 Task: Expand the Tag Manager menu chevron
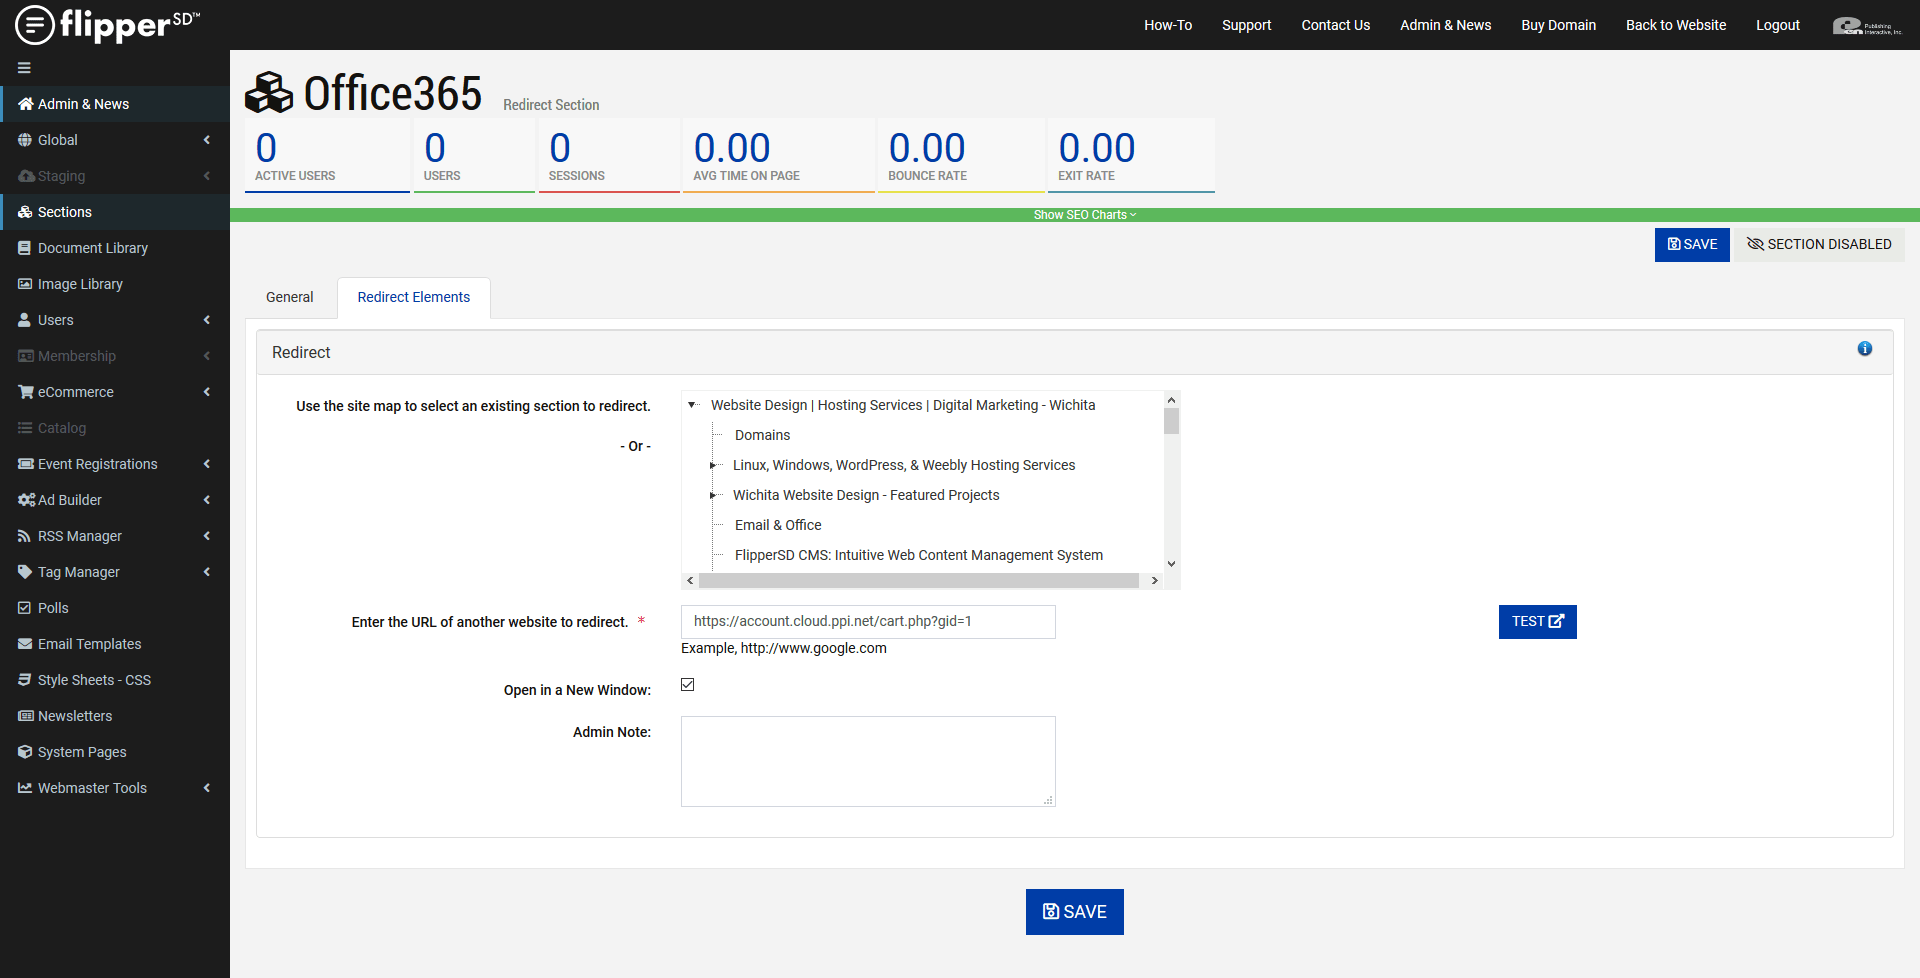[207, 572]
